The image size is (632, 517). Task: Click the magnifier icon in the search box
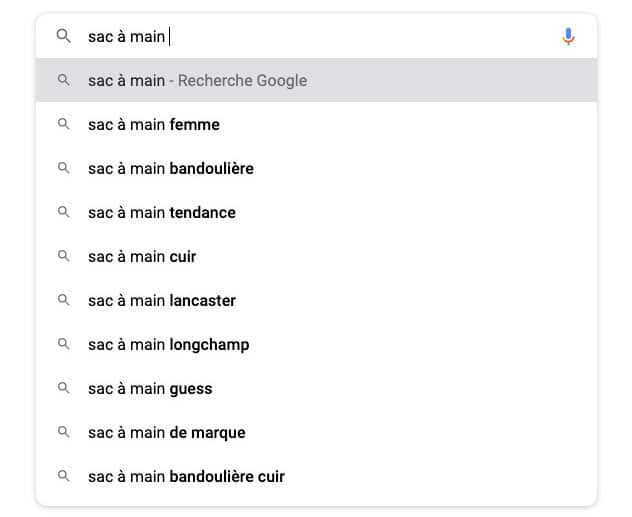(x=64, y=36)
